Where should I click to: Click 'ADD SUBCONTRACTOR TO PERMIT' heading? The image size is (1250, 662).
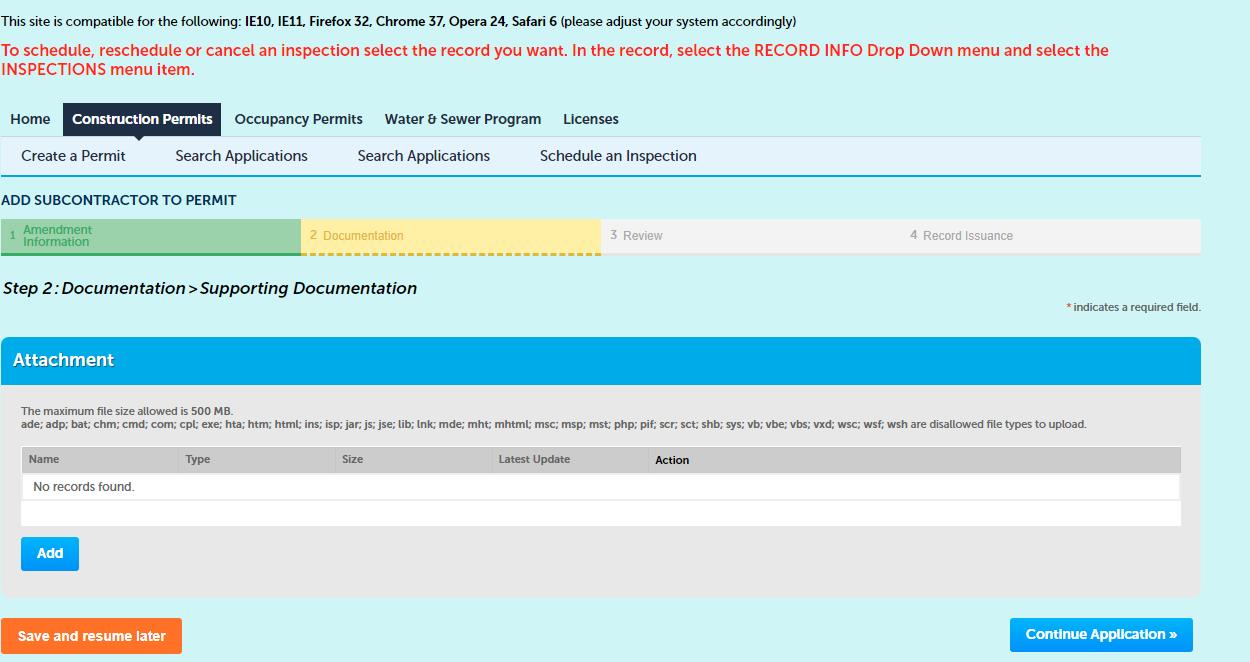119,200
